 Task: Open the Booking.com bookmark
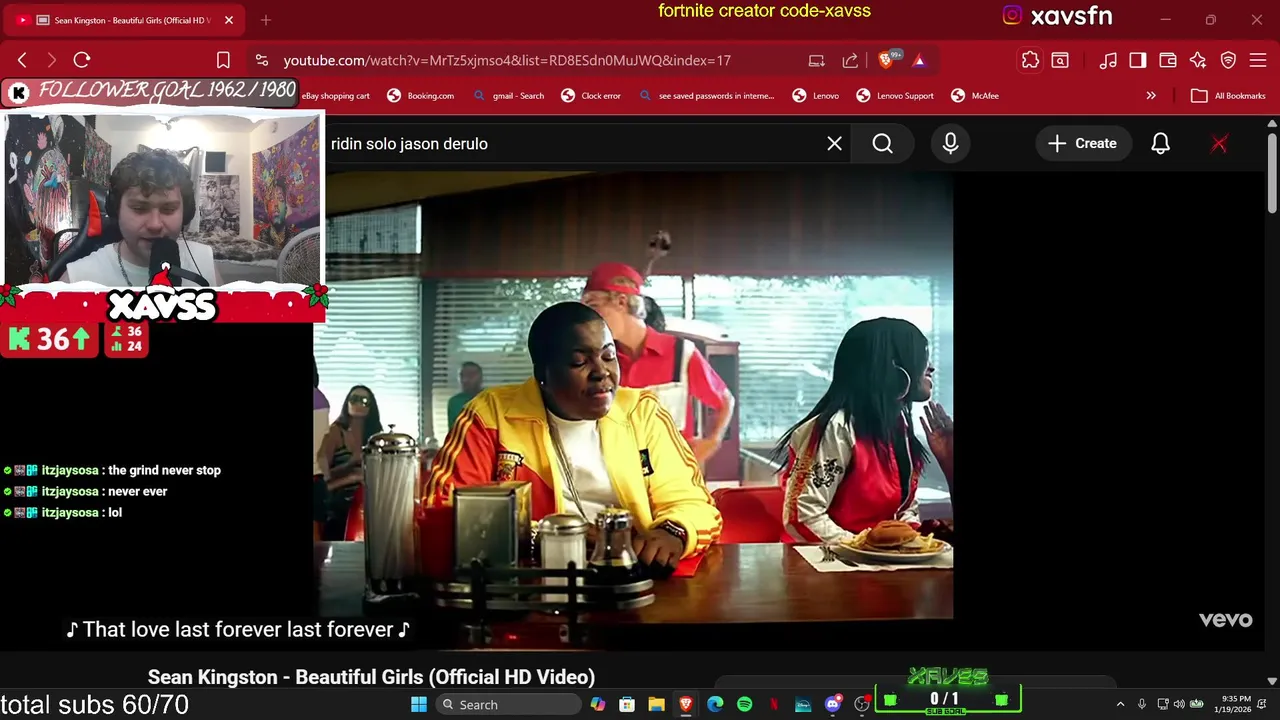point(421,96)
